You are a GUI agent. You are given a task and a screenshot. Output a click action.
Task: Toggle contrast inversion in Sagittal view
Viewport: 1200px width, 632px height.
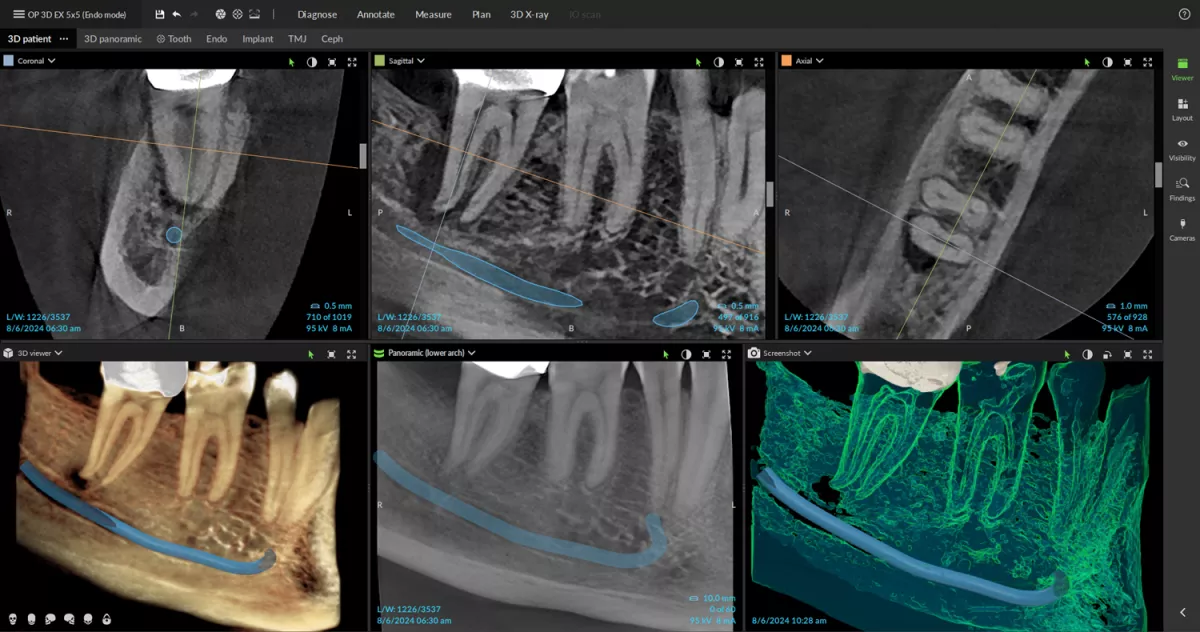(718, 62)
